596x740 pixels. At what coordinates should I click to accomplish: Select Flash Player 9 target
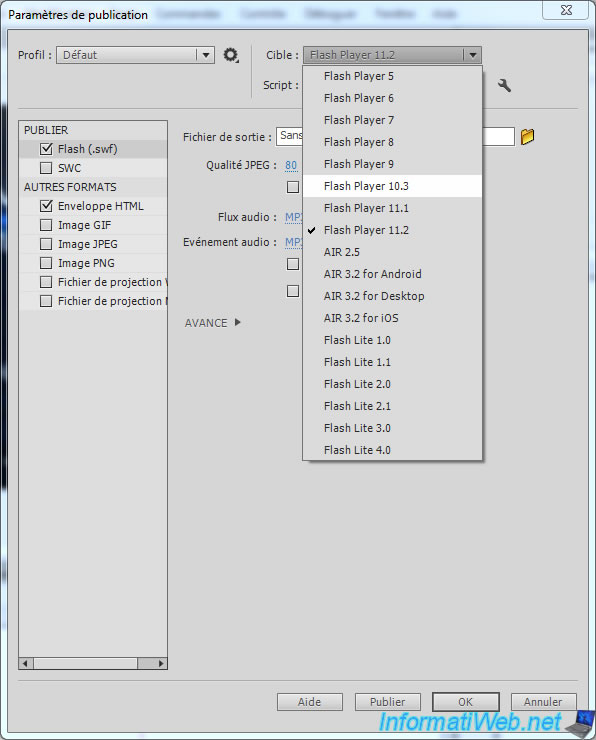[392, 164]
